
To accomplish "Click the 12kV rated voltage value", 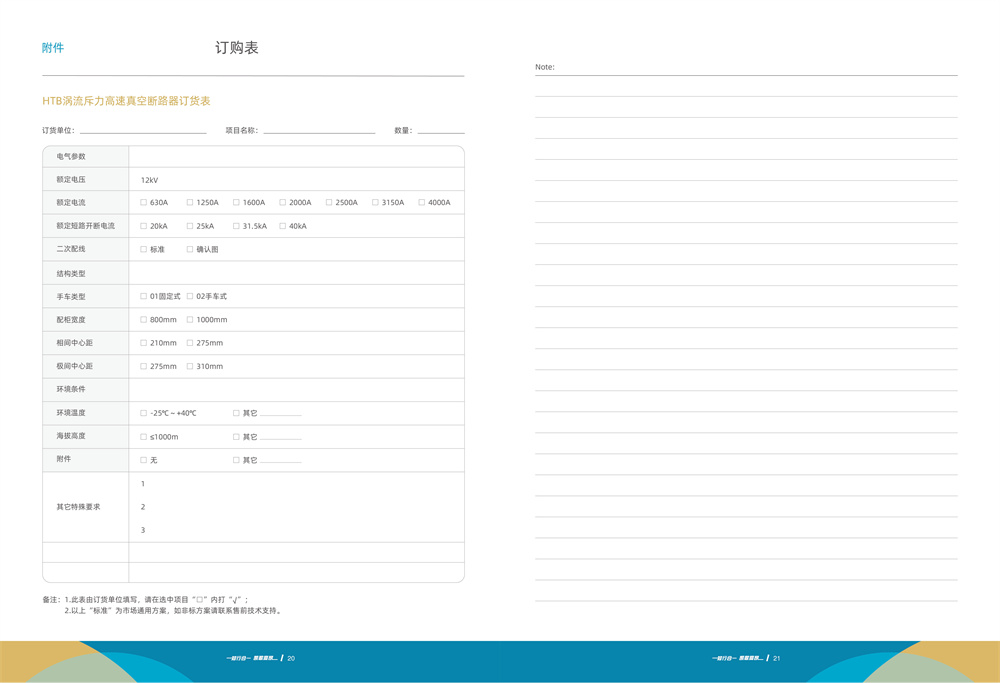I will (x=149, y=180).
